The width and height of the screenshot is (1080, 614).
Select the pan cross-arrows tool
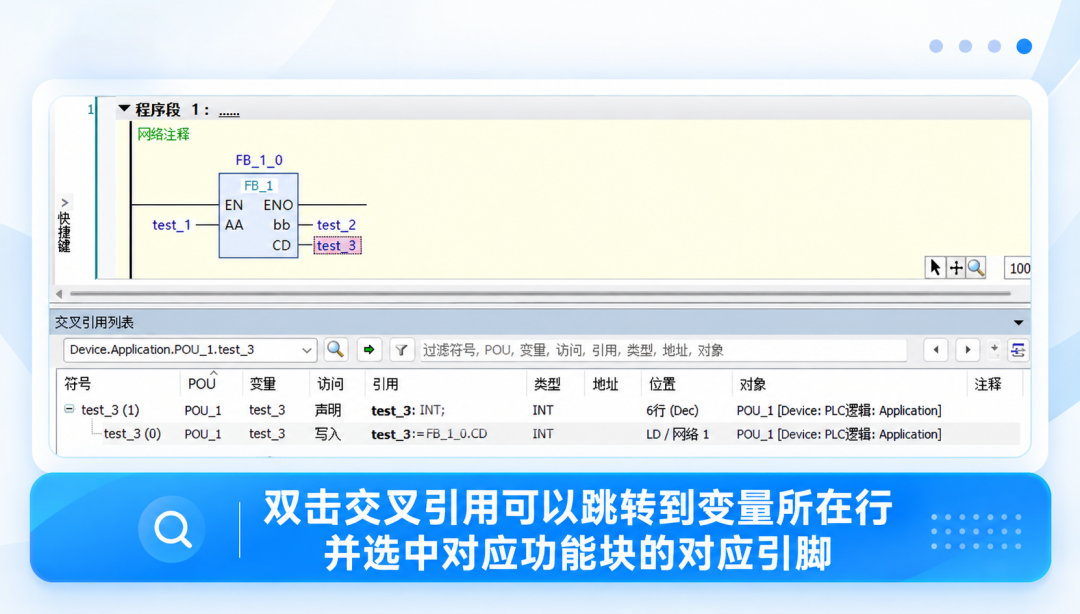tap(955, 267)
